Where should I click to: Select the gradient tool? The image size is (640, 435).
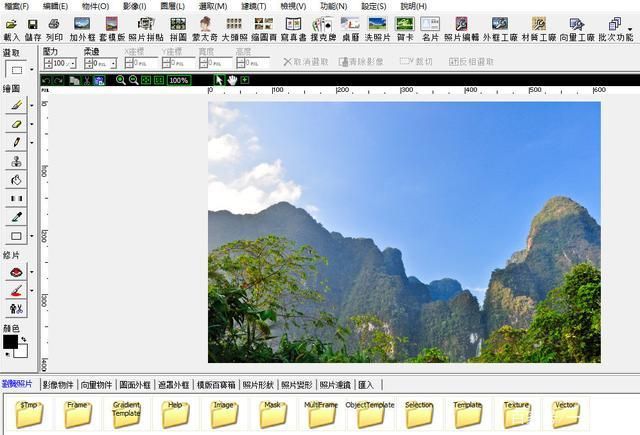point(16,198)
